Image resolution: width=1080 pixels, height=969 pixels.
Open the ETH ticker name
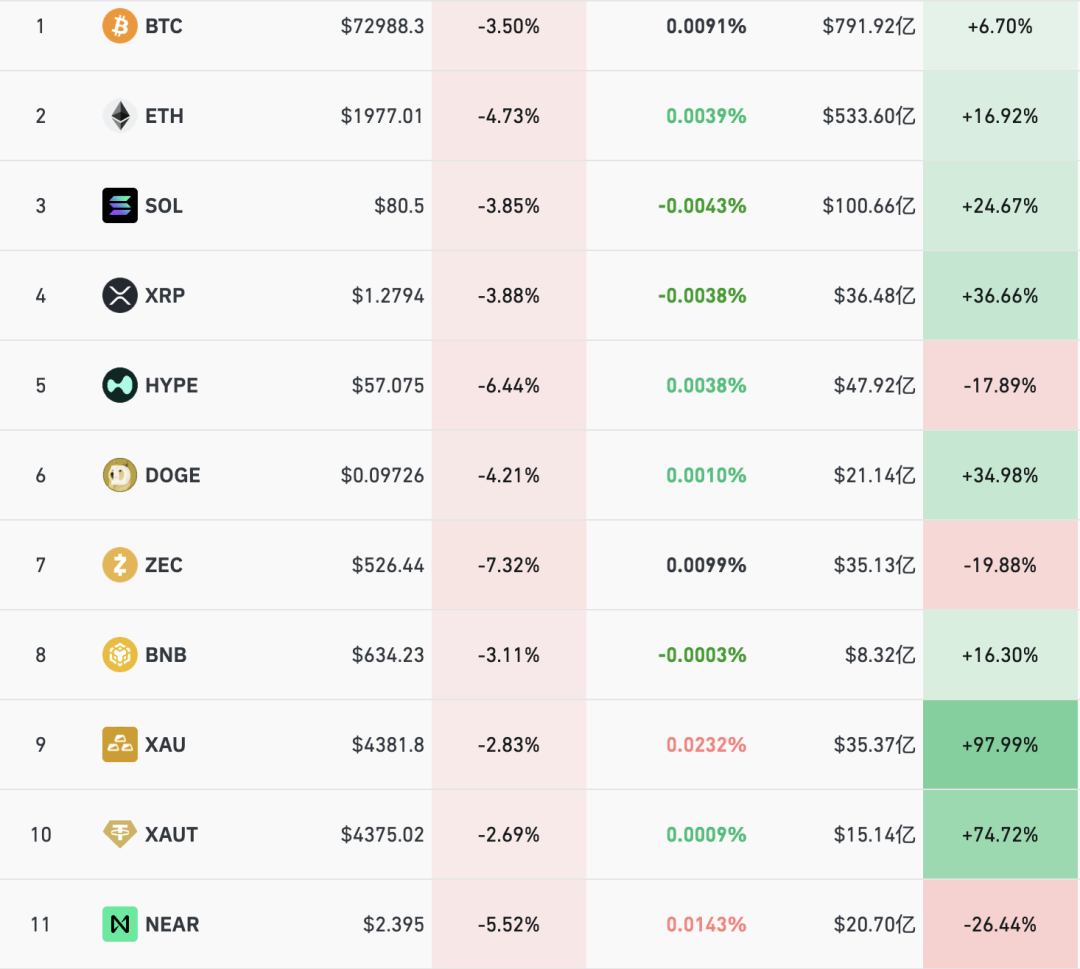coord(165,116)
